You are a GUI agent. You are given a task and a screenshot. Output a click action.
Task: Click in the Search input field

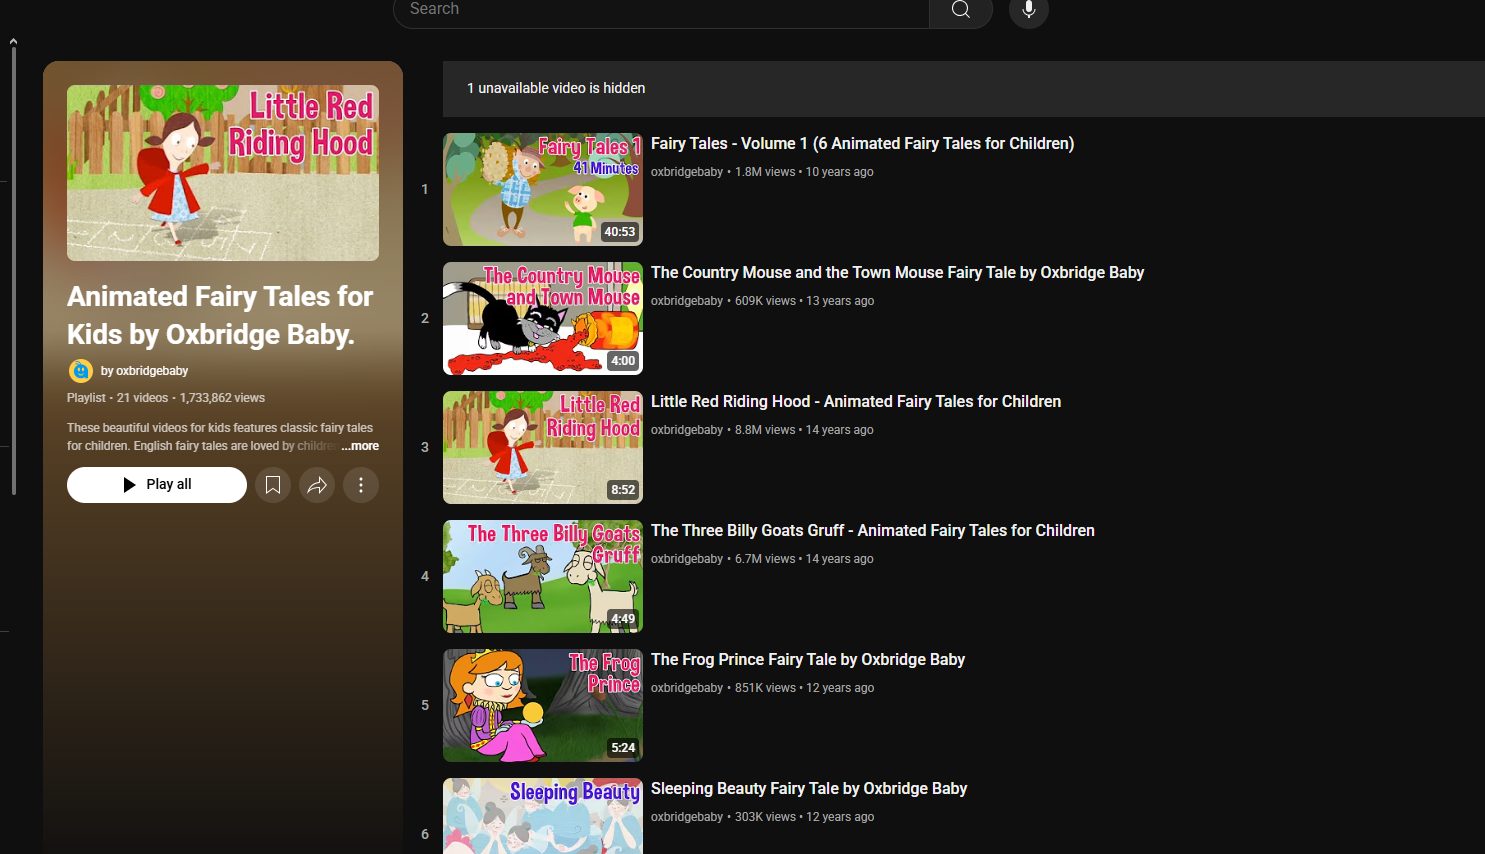(660, 10)
